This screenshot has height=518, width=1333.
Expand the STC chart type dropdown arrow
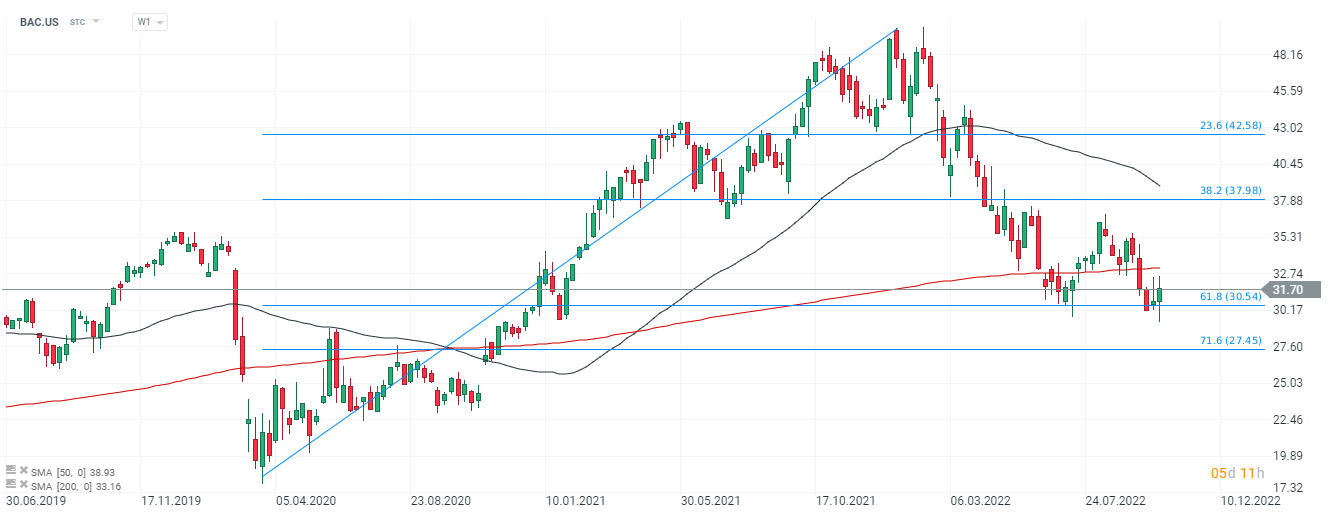click(x=96, y=21)
